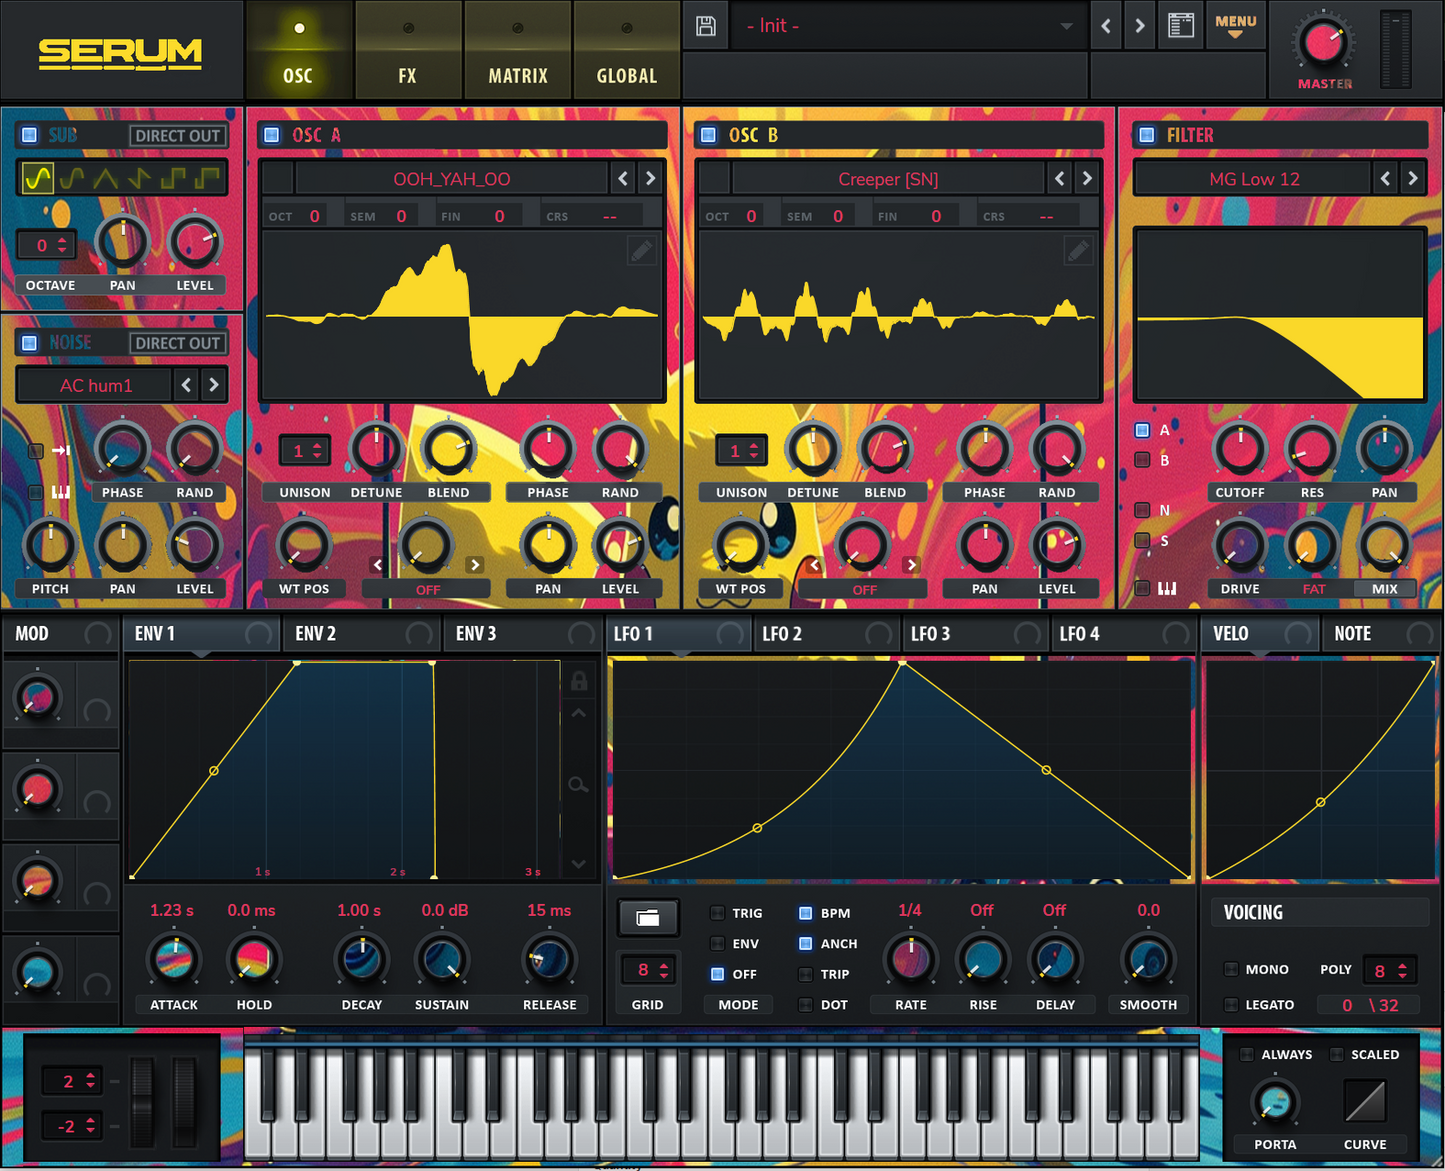The width and height of the screenshot is (1445, 1171).
Task: Click the pitch bend wheel
Action: 144,1103
